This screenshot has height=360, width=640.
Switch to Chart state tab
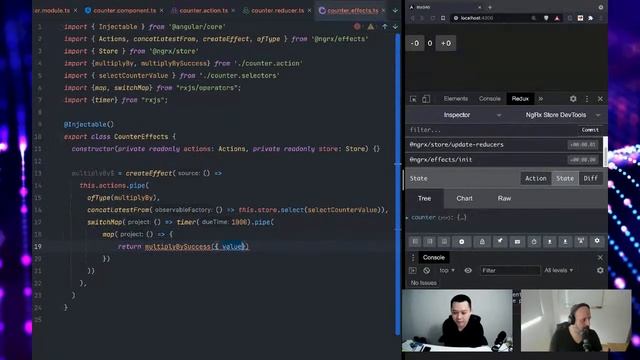click(464, 198)
